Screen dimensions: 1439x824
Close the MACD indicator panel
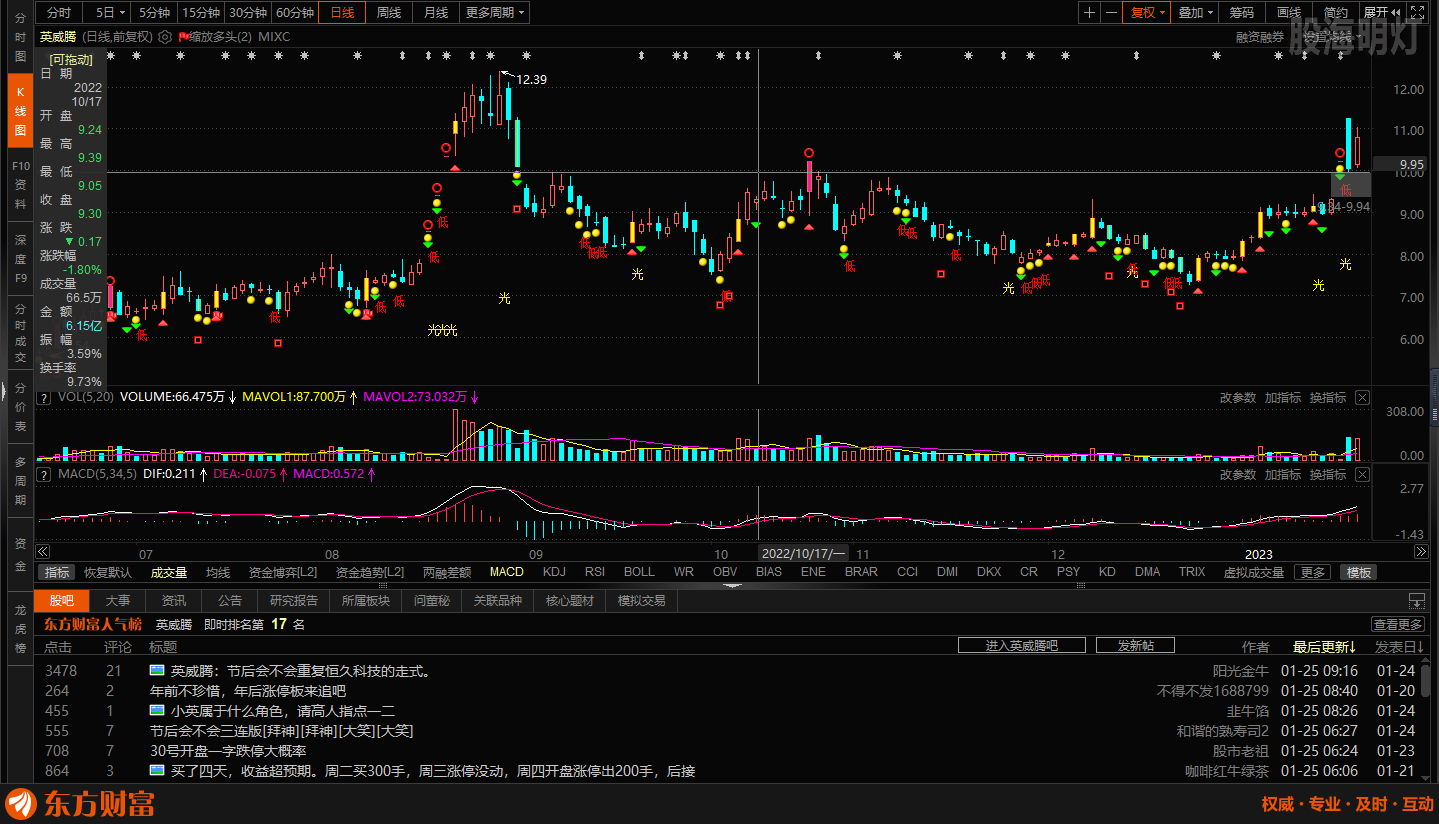[x=1362, y=474]
